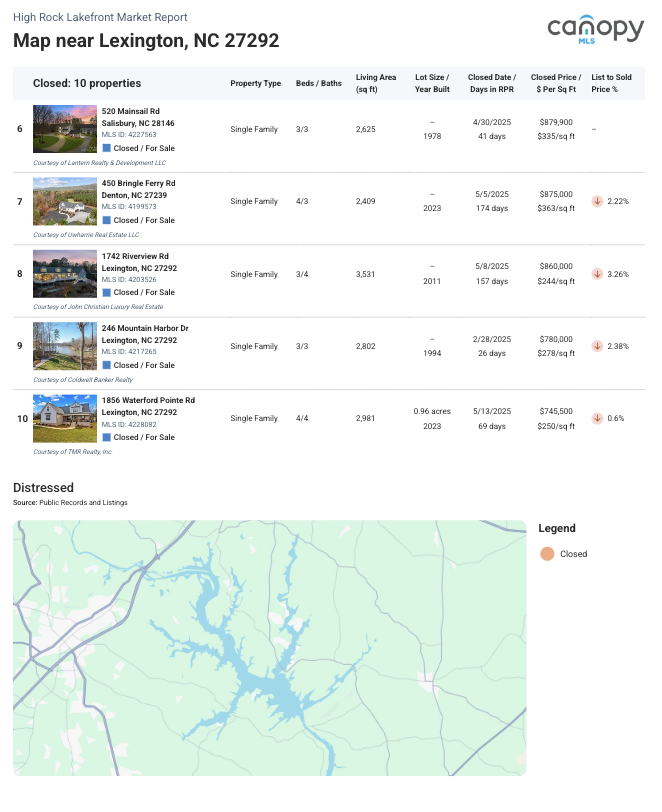Click the down-arrow icon beside 3.26%
Image resolution: width=662 pixels, height=812 pixels.
point(597,274)
